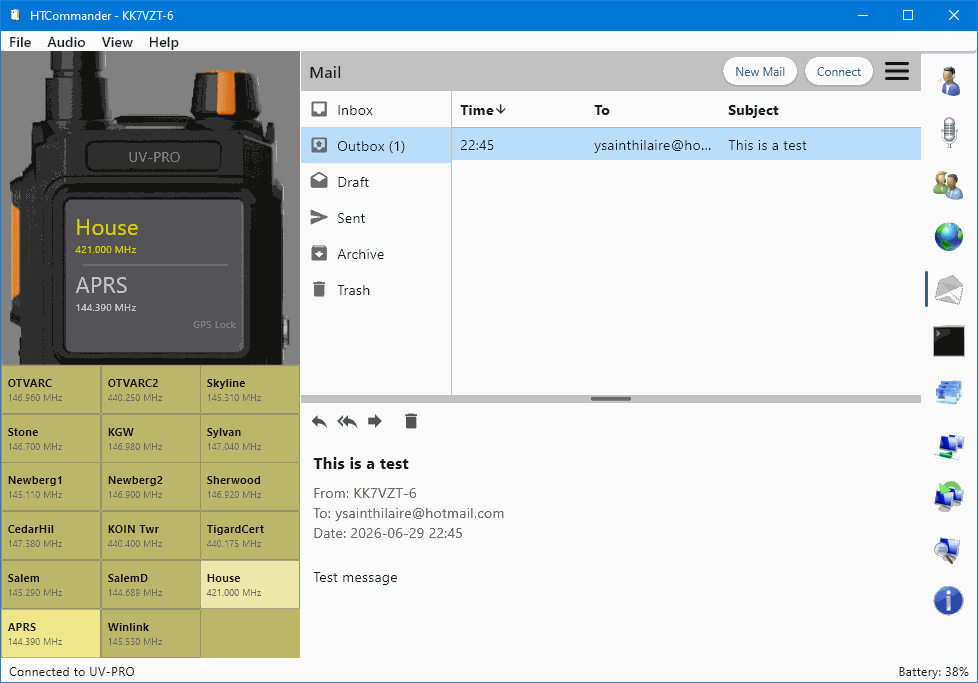Open the black terminal icon in sidebar
This screenshot has width=978, height=683.
pos(949,341)
